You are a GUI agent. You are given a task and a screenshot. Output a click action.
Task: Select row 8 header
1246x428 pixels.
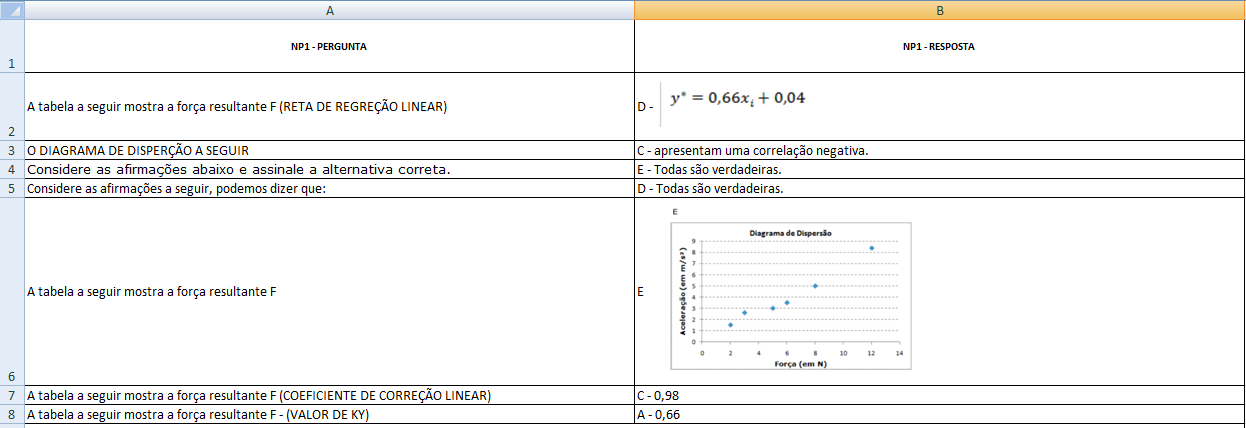click(x=11, y=415)
